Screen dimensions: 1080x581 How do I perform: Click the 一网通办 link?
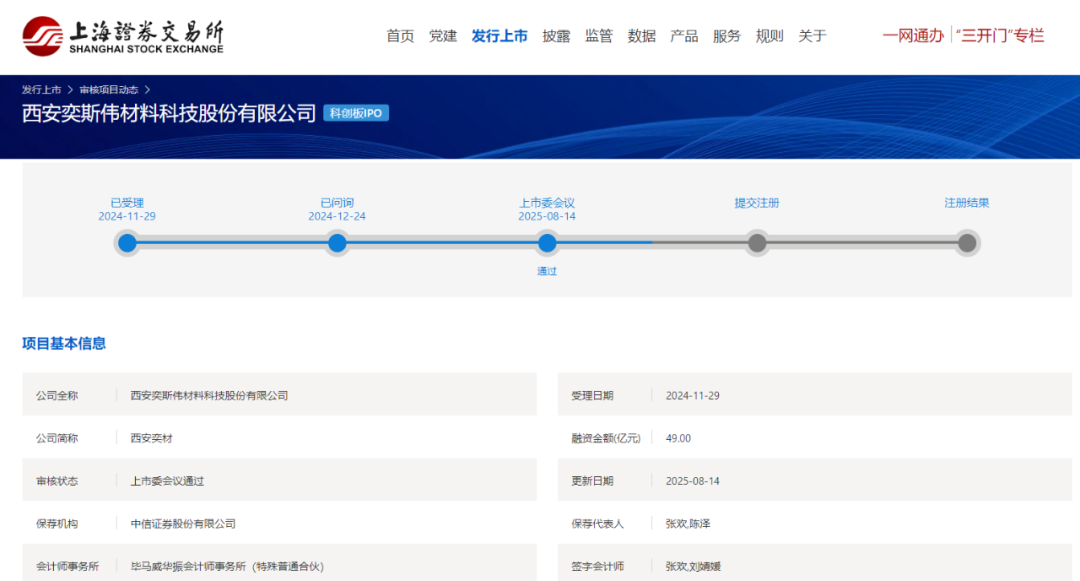912,36
